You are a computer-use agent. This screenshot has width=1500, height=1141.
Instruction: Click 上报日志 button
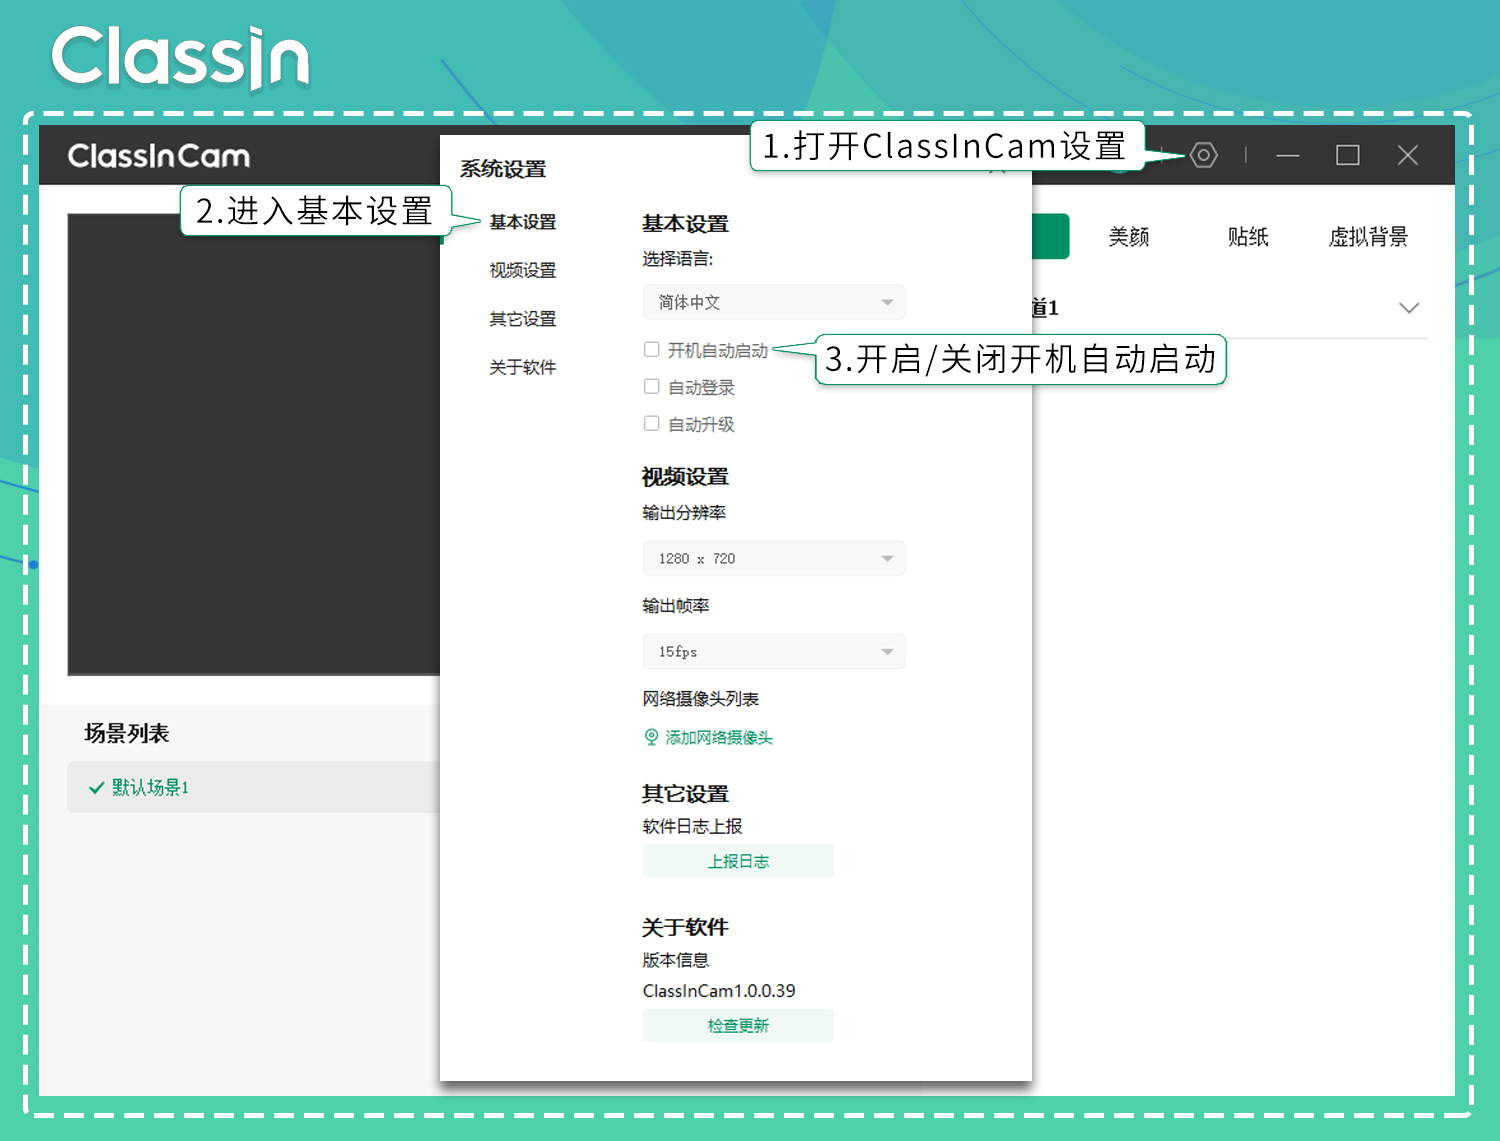tap(738, 861)
